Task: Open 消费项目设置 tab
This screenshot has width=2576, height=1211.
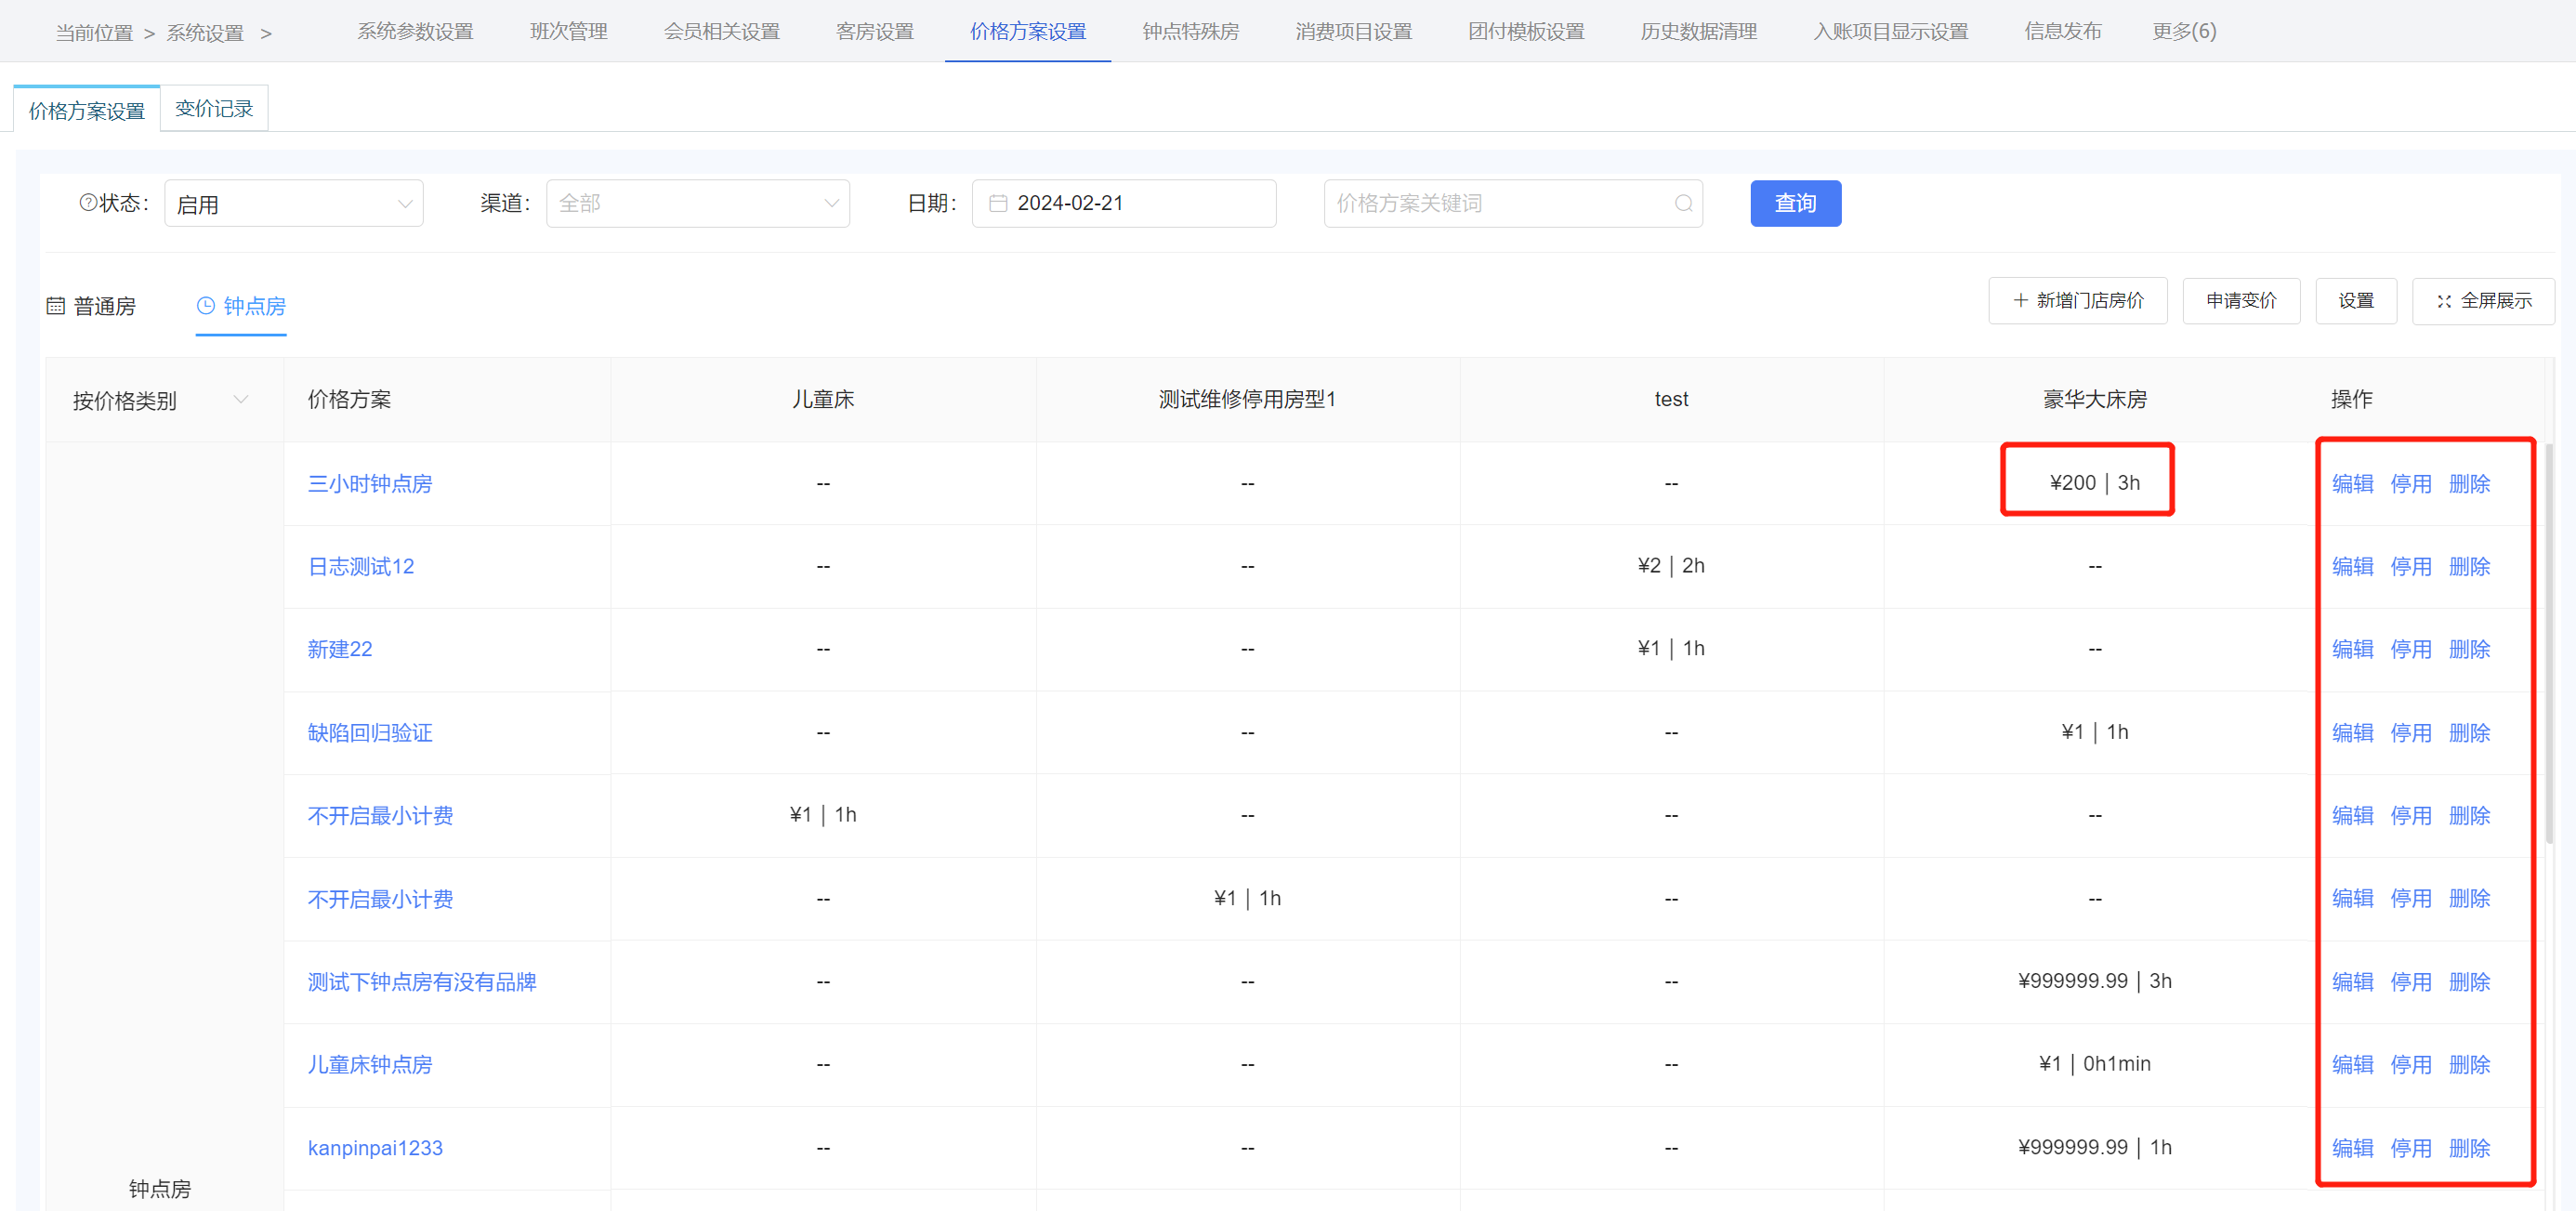Action: click(x=1353, y=31)
